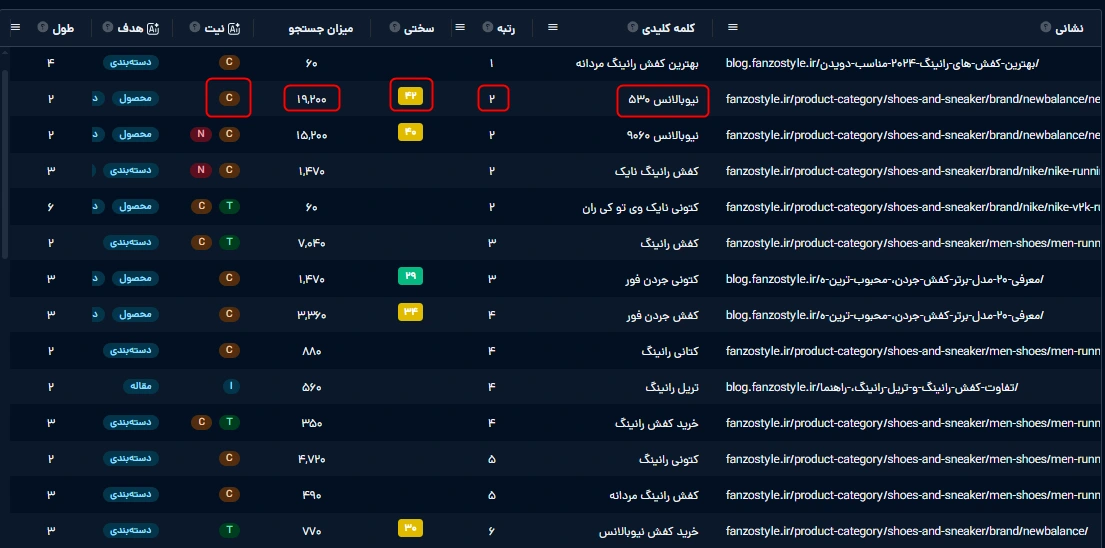
Task: Click the N intent badge in کفش رانینگ نایک row
Action: 201,170
